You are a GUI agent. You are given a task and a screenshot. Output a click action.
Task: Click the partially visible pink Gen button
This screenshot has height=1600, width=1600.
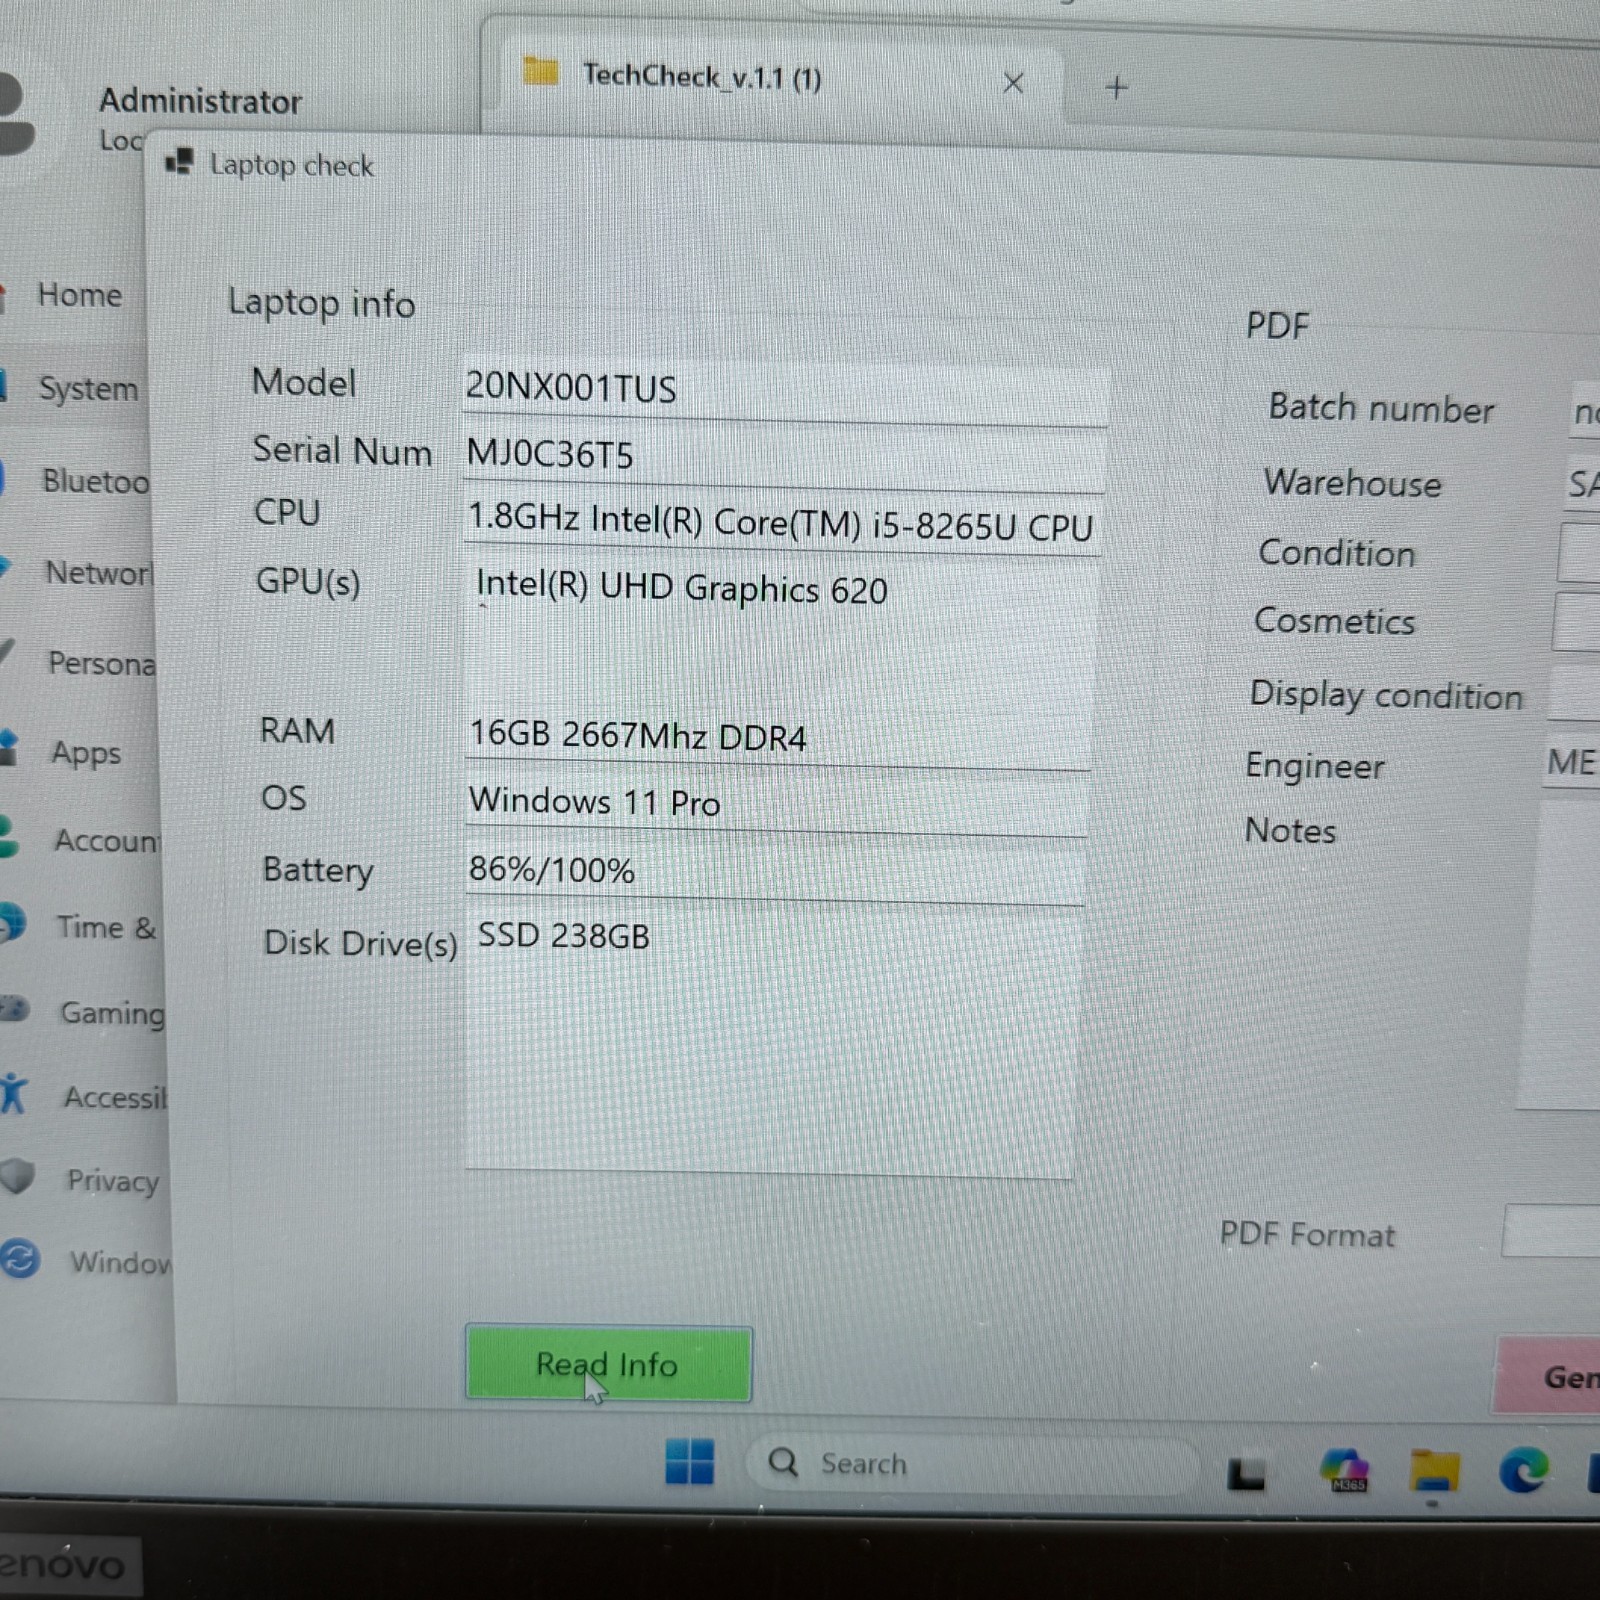pos(1548,1376)
